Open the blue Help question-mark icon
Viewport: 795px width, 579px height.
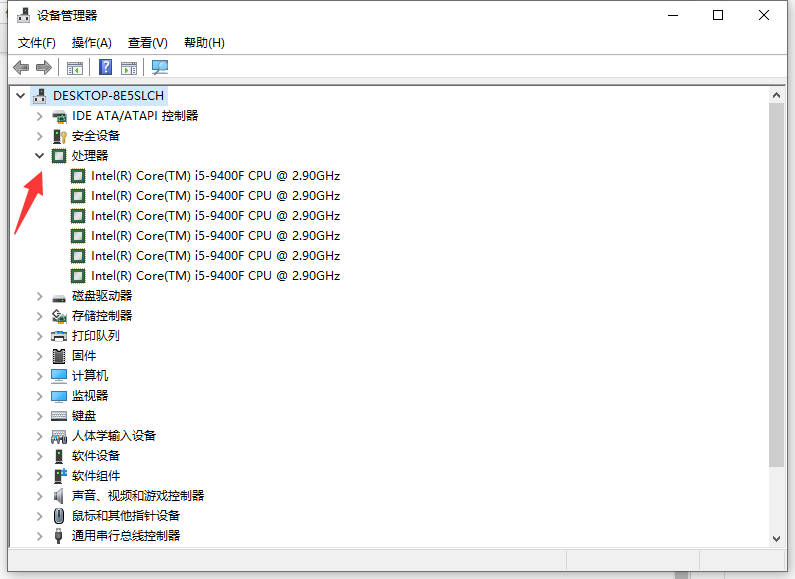[105, 67]
